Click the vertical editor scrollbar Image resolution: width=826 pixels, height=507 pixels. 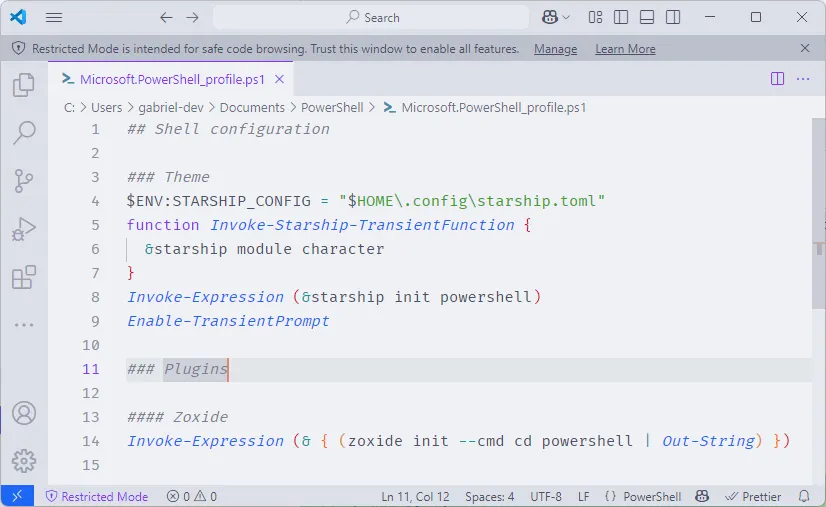tap(819, 213)
